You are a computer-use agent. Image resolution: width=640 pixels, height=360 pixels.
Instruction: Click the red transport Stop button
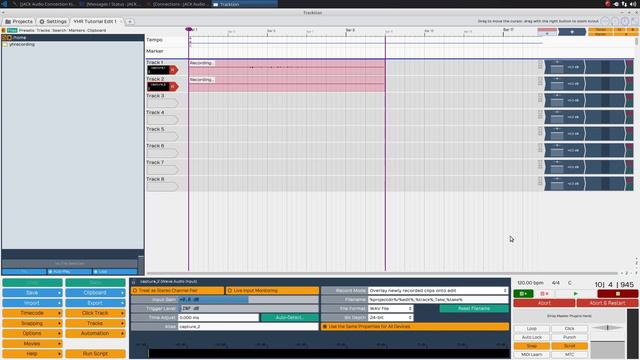point(618,293)
